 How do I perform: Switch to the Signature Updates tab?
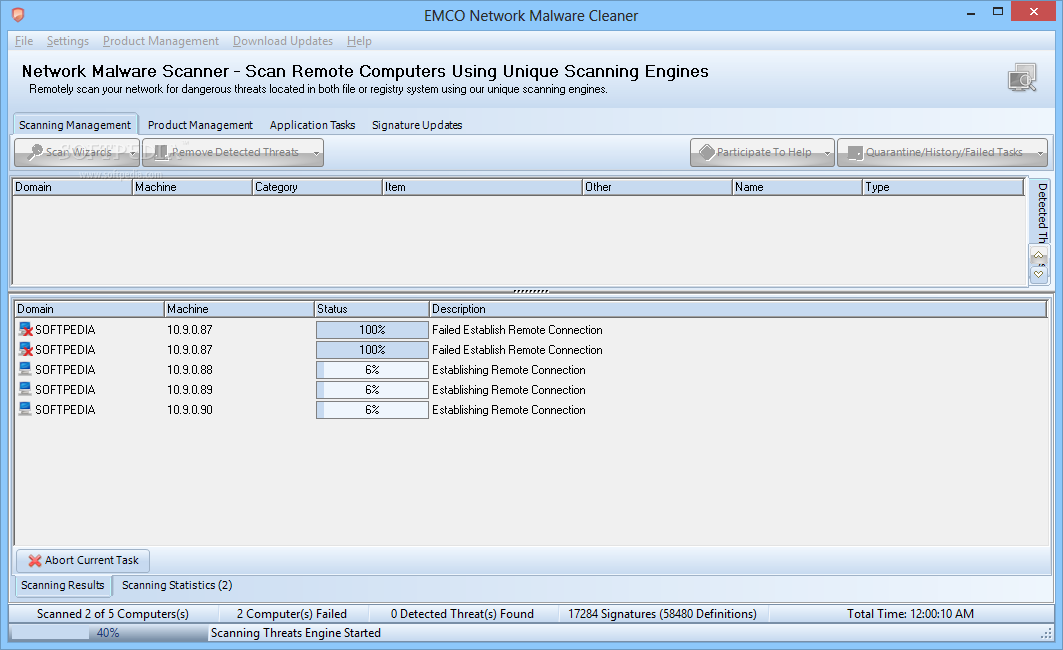coord(417,125)
